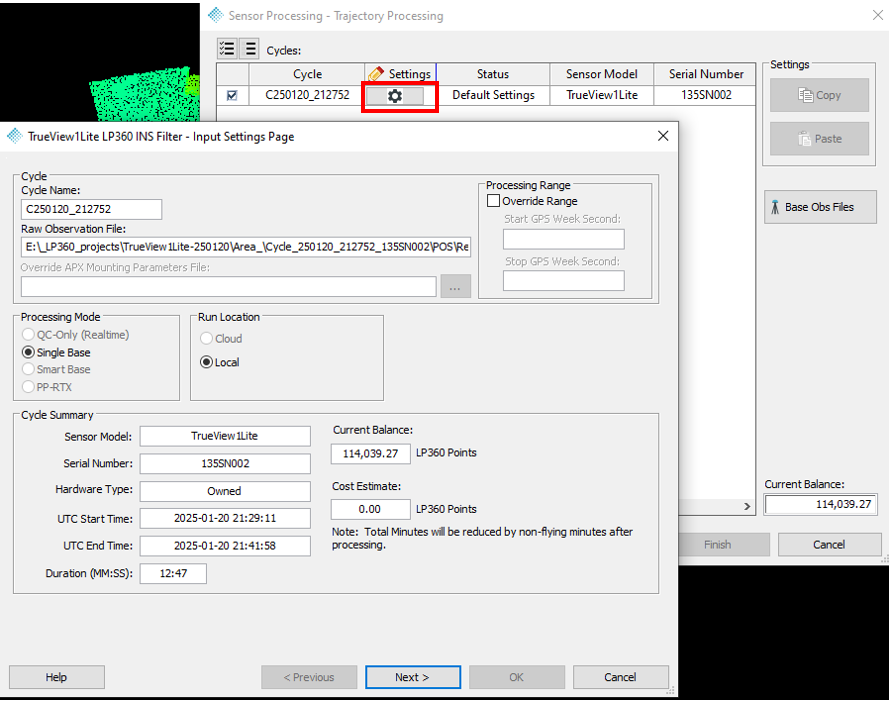Click the Previous button
This screenshot has height=701, width=889.
[x=309, y=677]
